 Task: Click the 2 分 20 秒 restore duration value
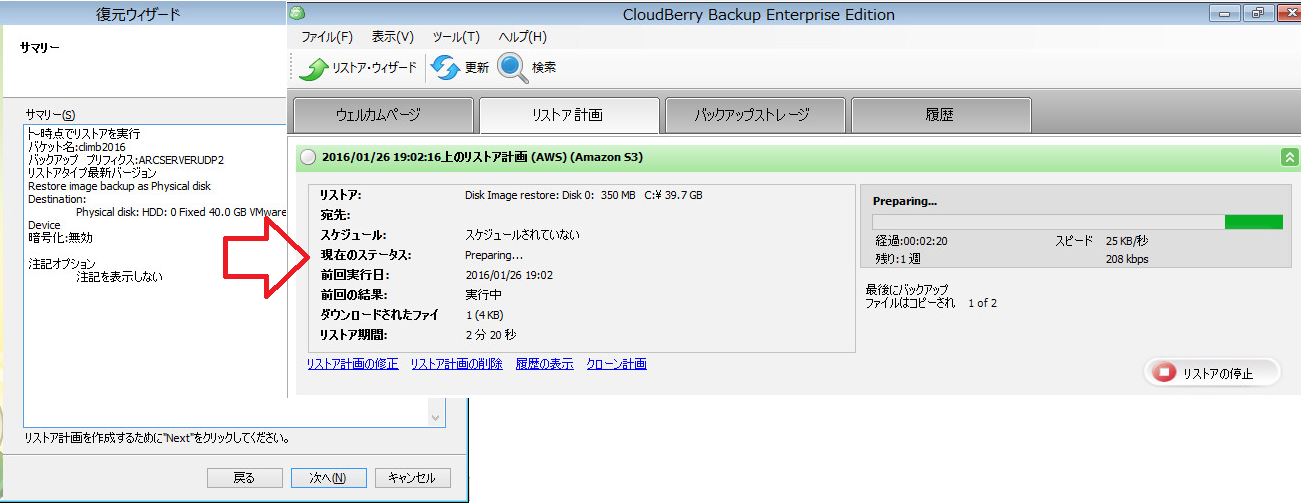pyautogui.click(x=491, y=335)
